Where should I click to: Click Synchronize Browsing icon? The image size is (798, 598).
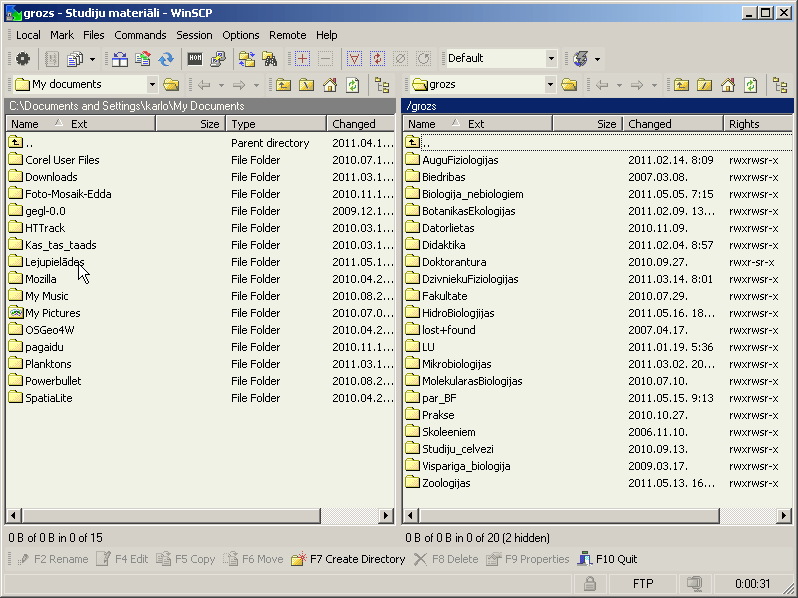(x=247, y=59)
